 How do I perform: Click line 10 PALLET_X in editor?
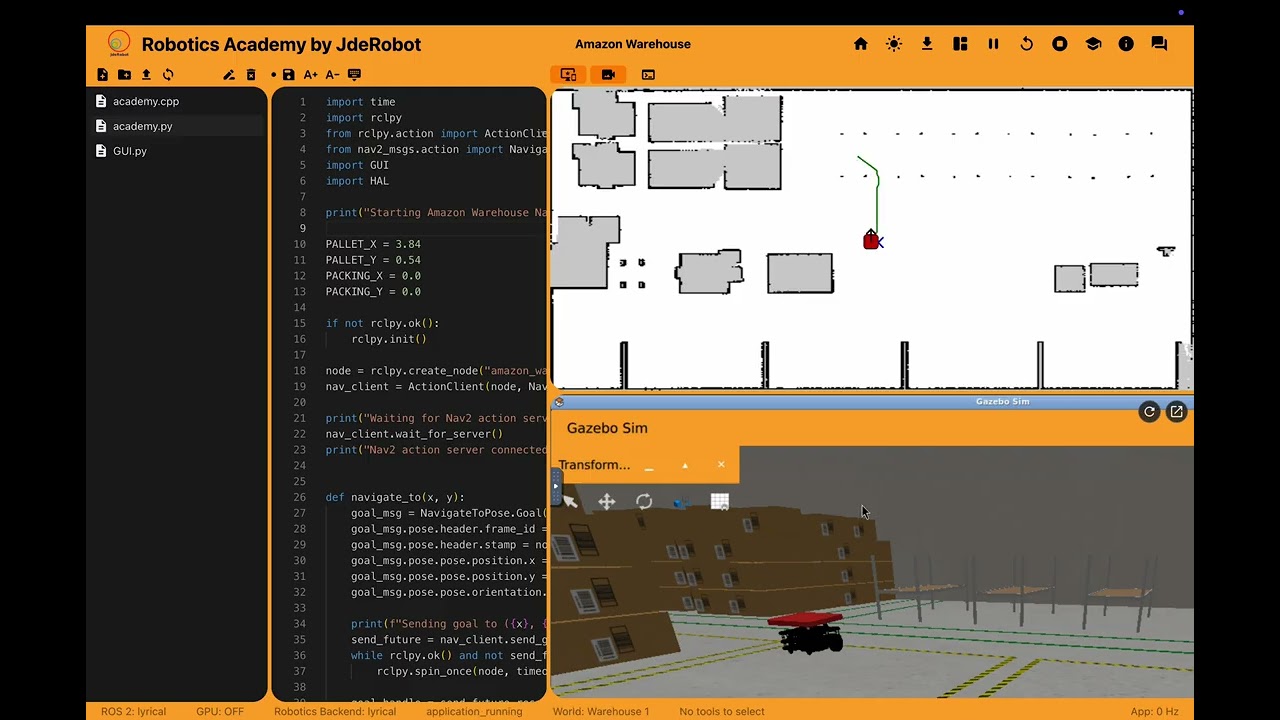coord(373,244)
